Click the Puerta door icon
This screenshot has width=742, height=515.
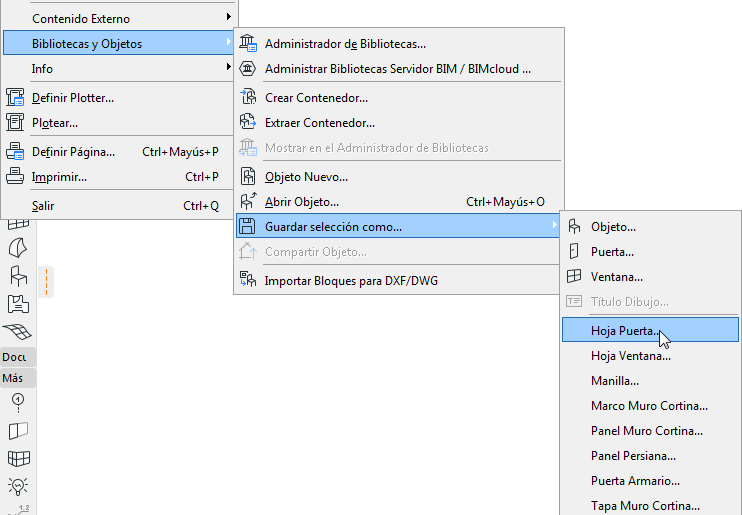tap(574, 251)
